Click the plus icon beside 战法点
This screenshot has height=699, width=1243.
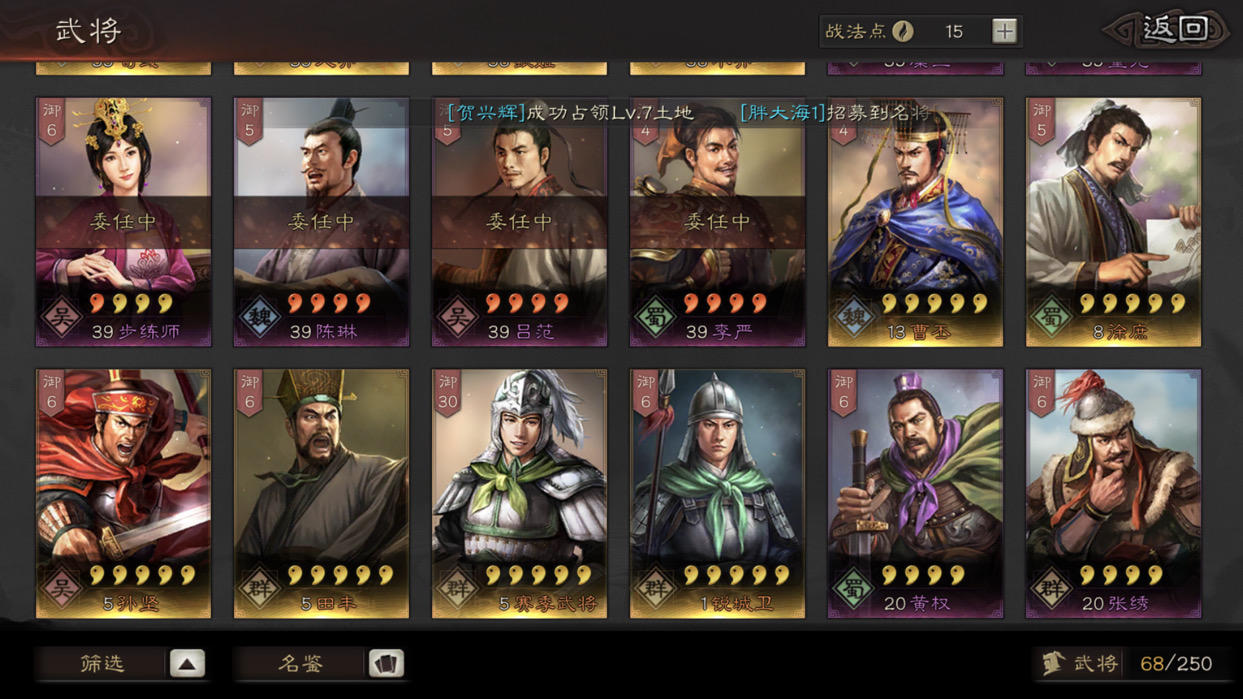click(x=1004, y=31)
